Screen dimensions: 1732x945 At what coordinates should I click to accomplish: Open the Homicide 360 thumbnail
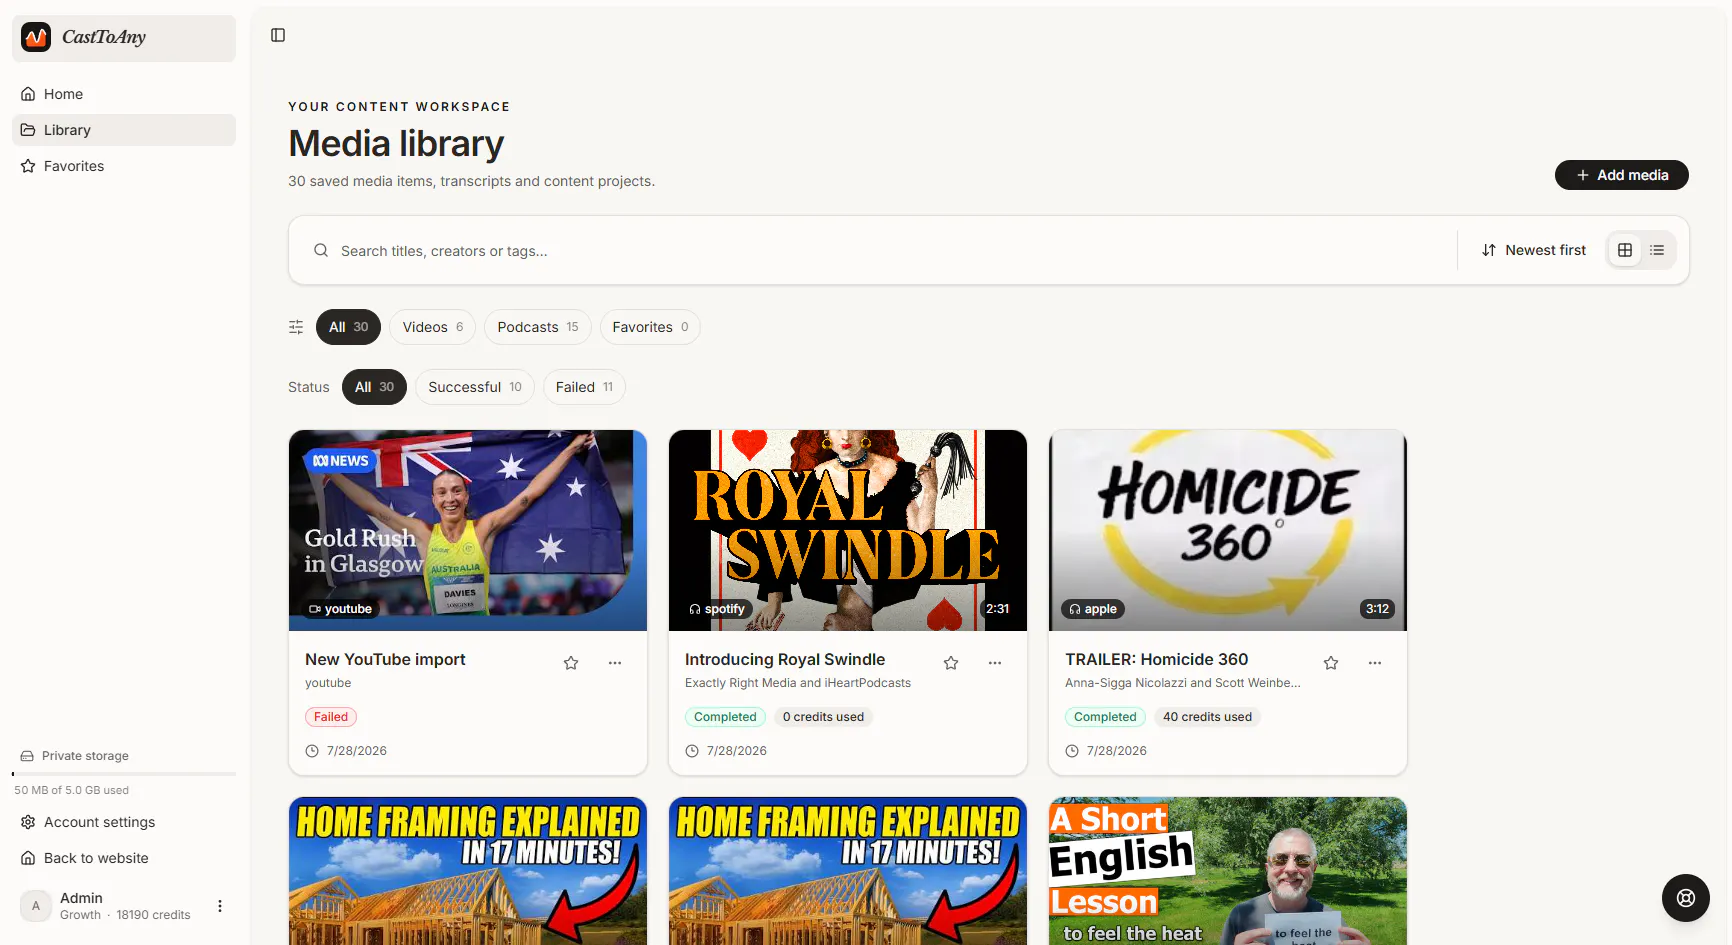pyautogui.click(x=1228, y=531)
